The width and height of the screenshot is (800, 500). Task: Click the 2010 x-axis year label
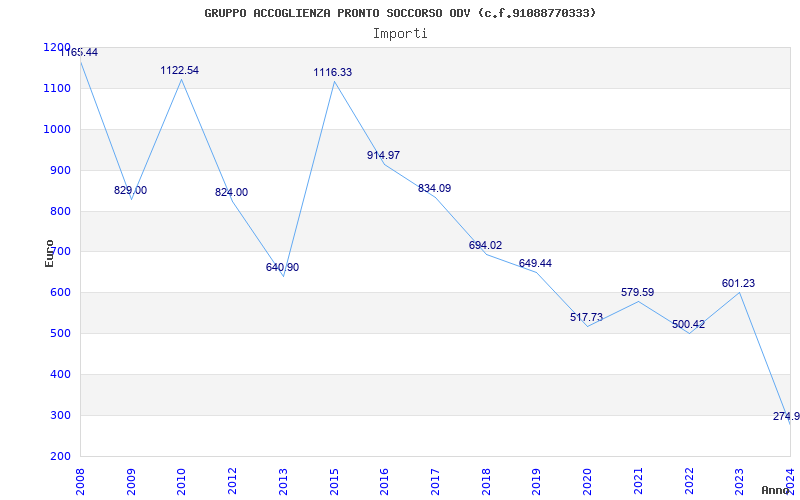[182, 481]
